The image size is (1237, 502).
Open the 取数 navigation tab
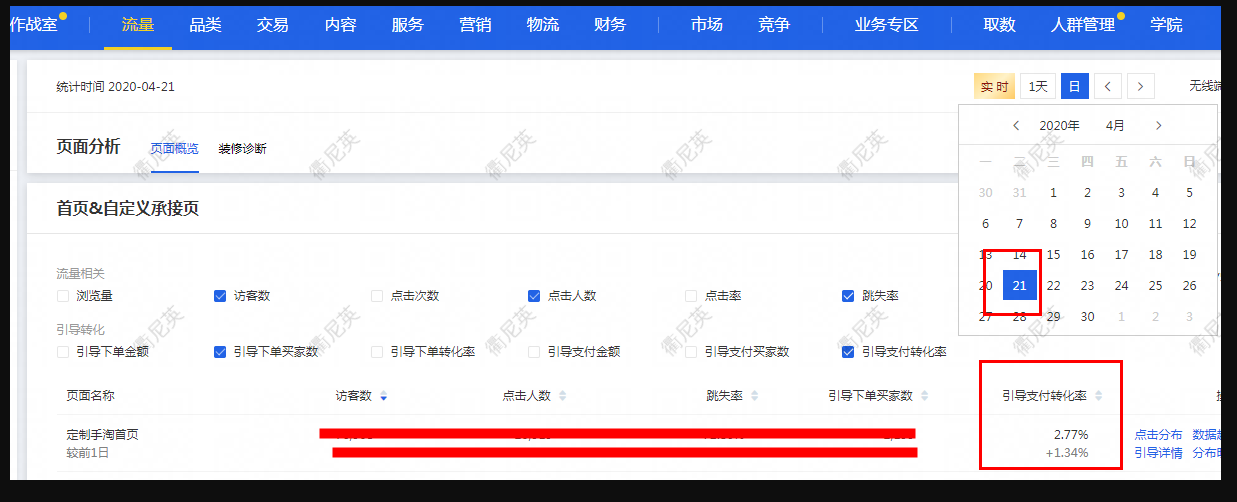[x=999, y=26]
